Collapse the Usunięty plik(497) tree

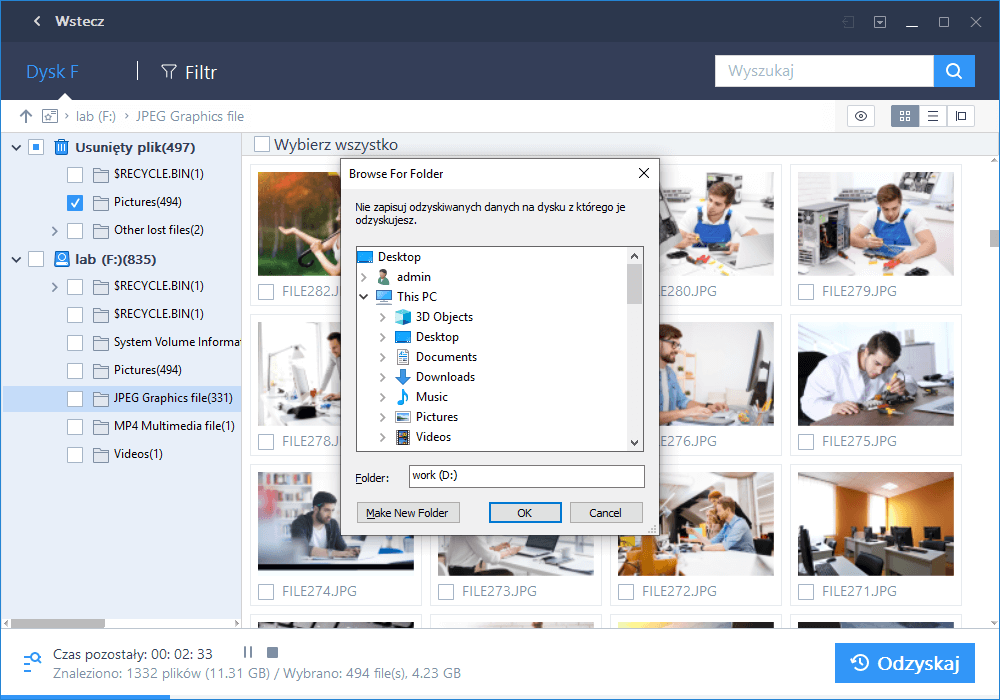[x=16, y=146]
